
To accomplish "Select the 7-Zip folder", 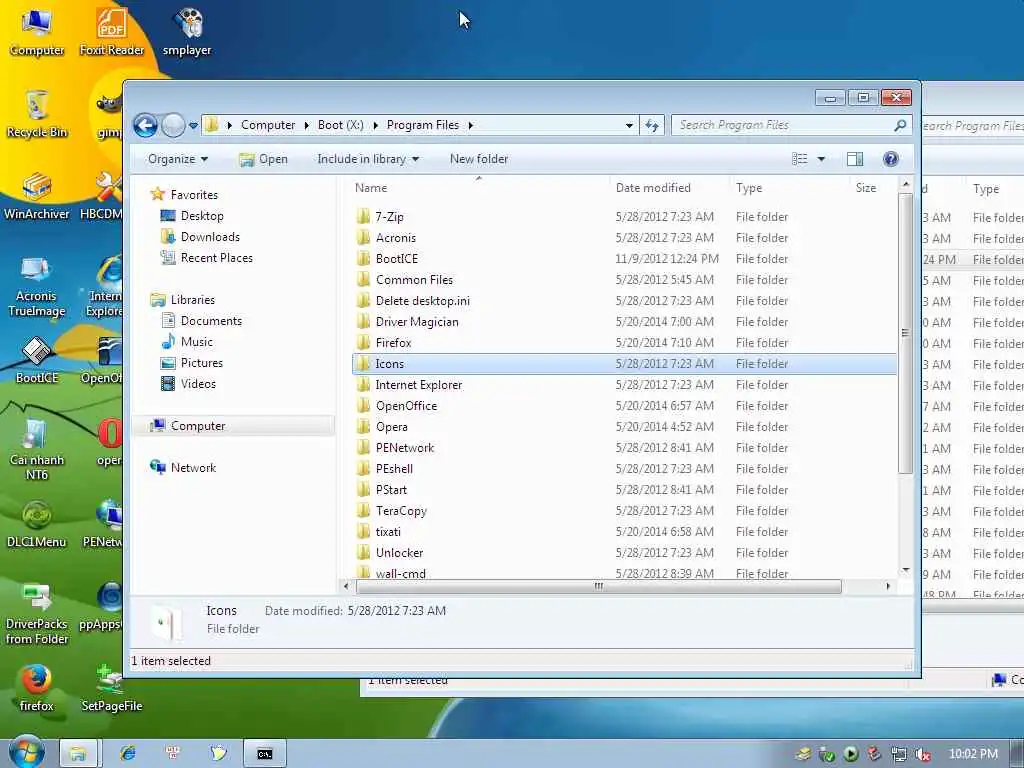I will [x=624, y=216].
